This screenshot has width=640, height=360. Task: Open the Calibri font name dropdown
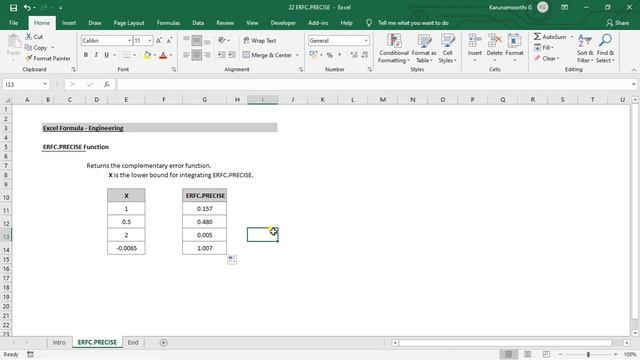coord(129,40)
